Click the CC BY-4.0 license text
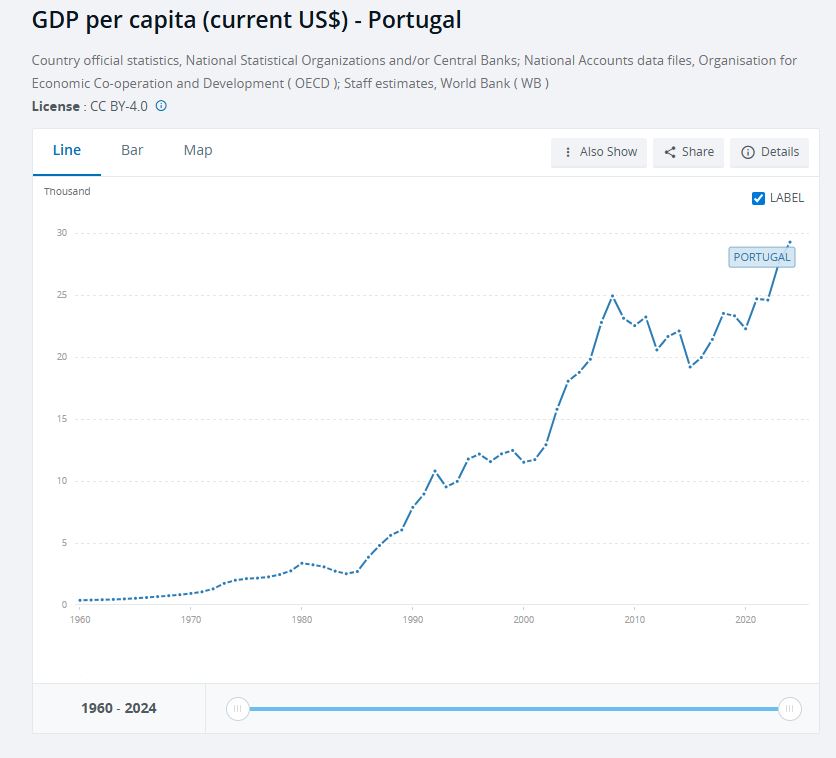 coord(118,106)
